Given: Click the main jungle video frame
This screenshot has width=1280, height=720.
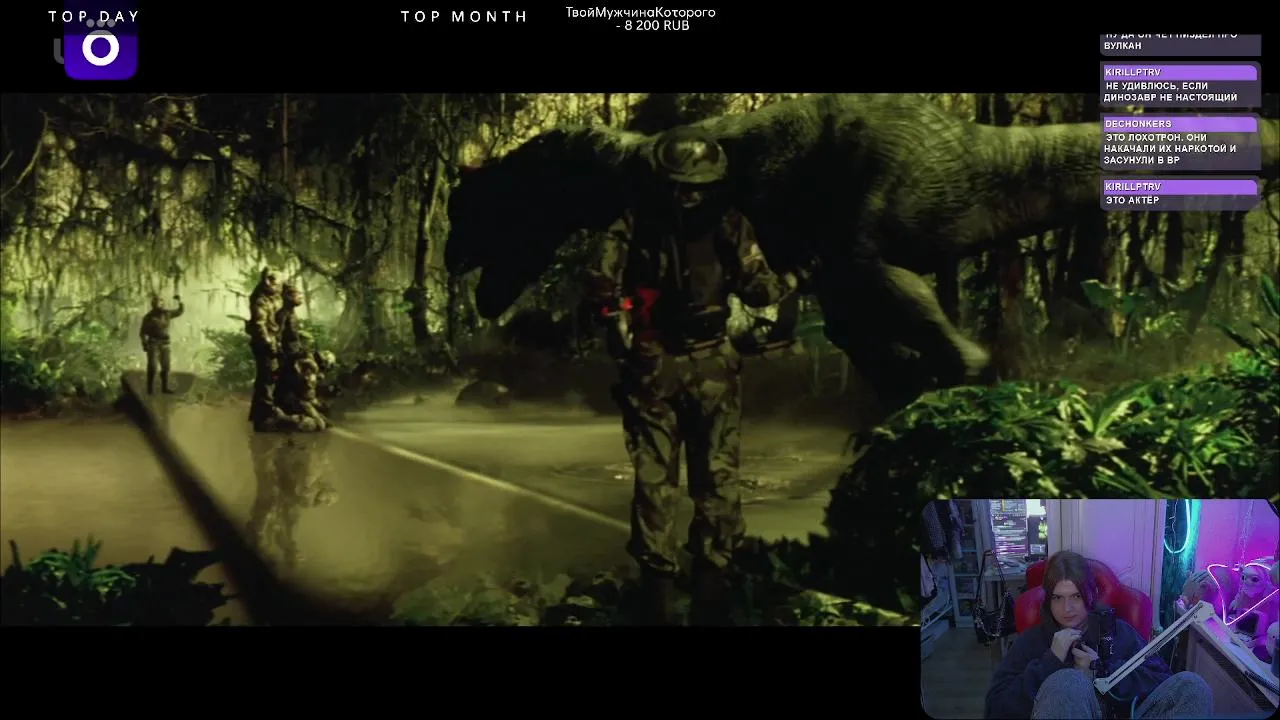Looking at the screenshot, I should (640, 360).
